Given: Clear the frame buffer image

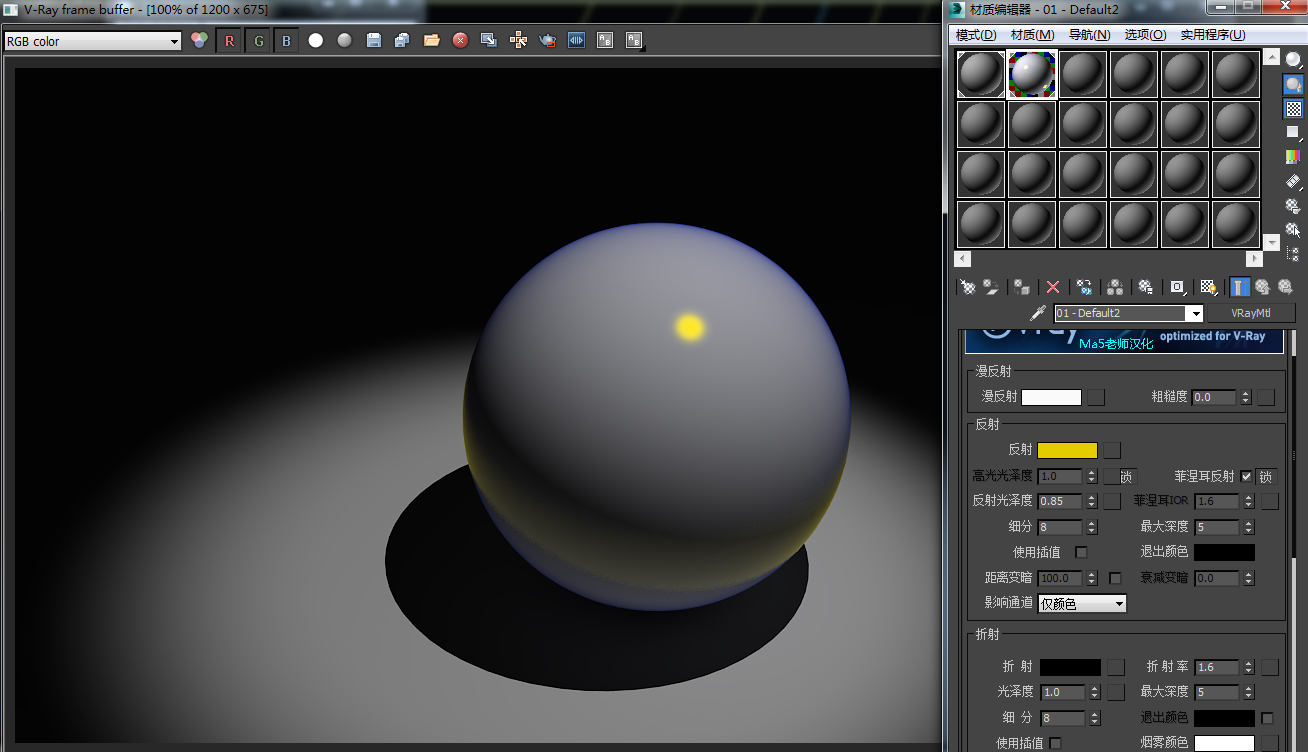Looking at the screenshot, I should point(460,41).
